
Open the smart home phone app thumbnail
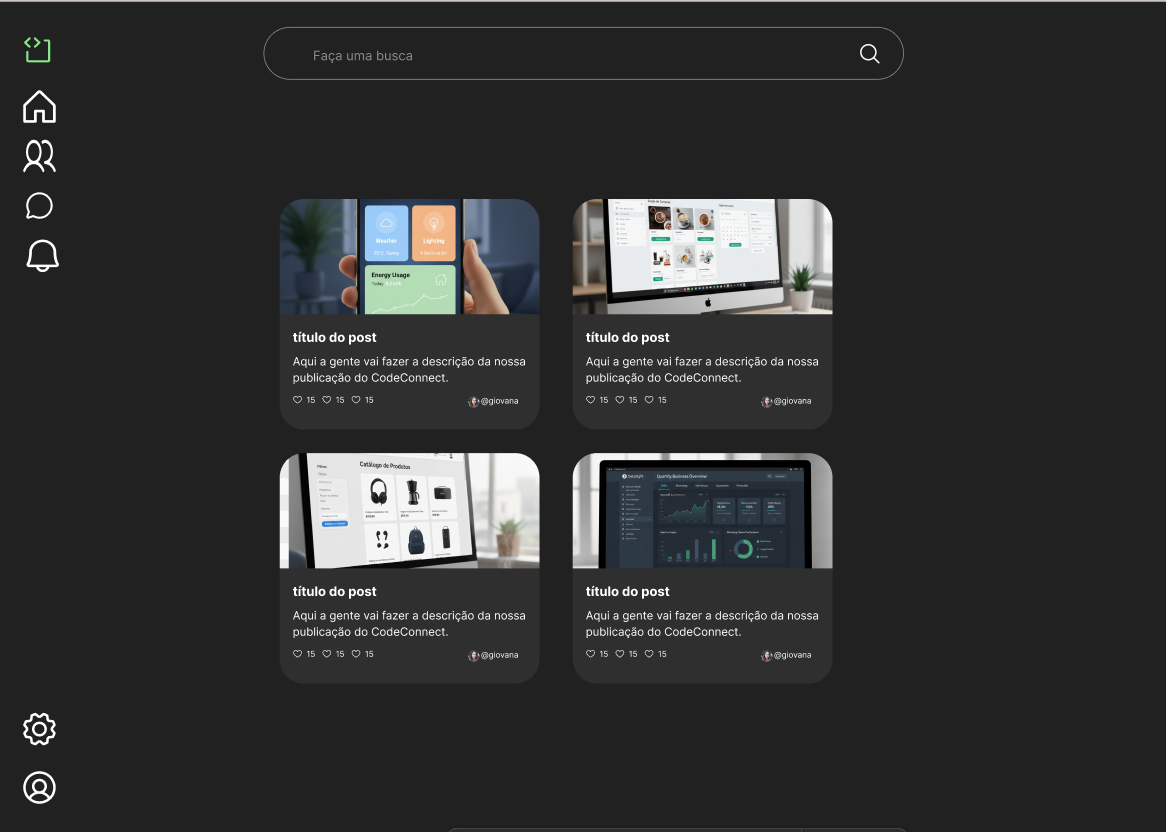pos(410,257)
